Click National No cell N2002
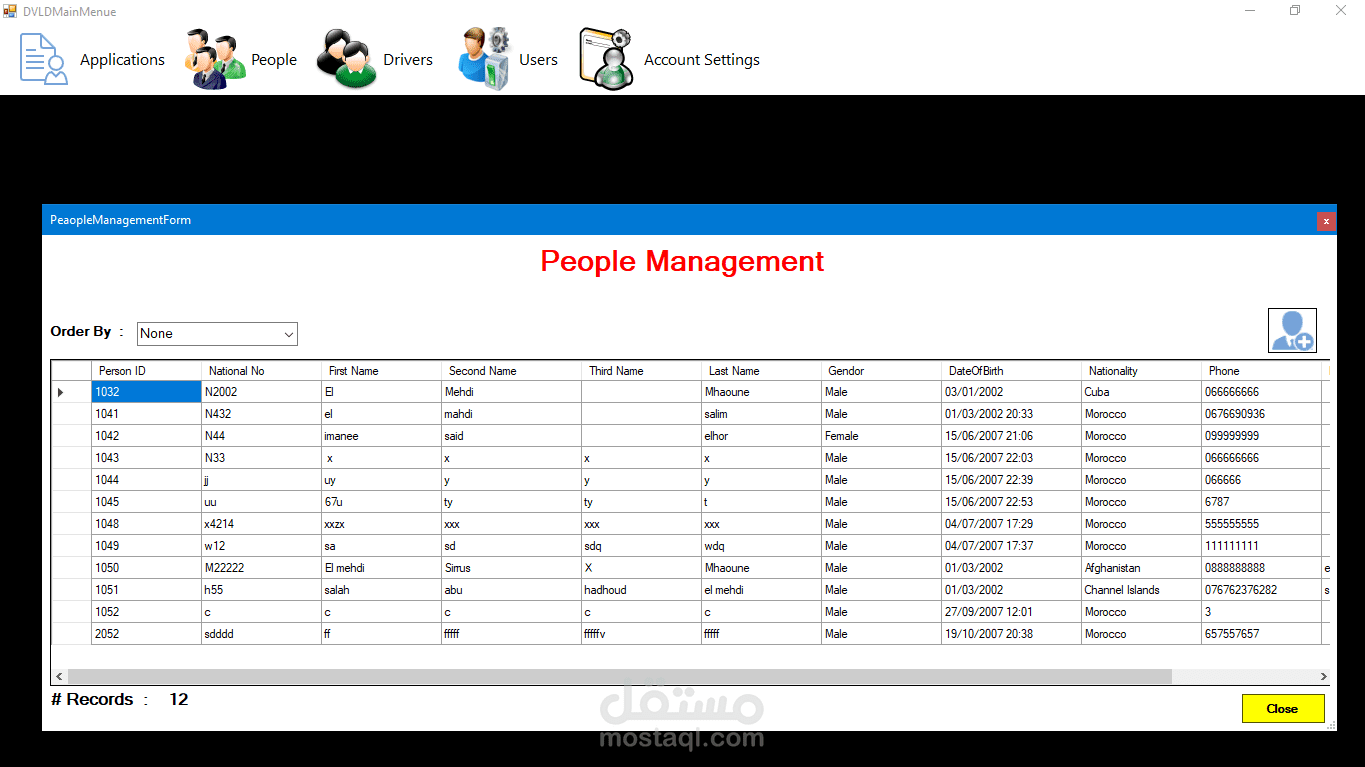 (261, 392)
